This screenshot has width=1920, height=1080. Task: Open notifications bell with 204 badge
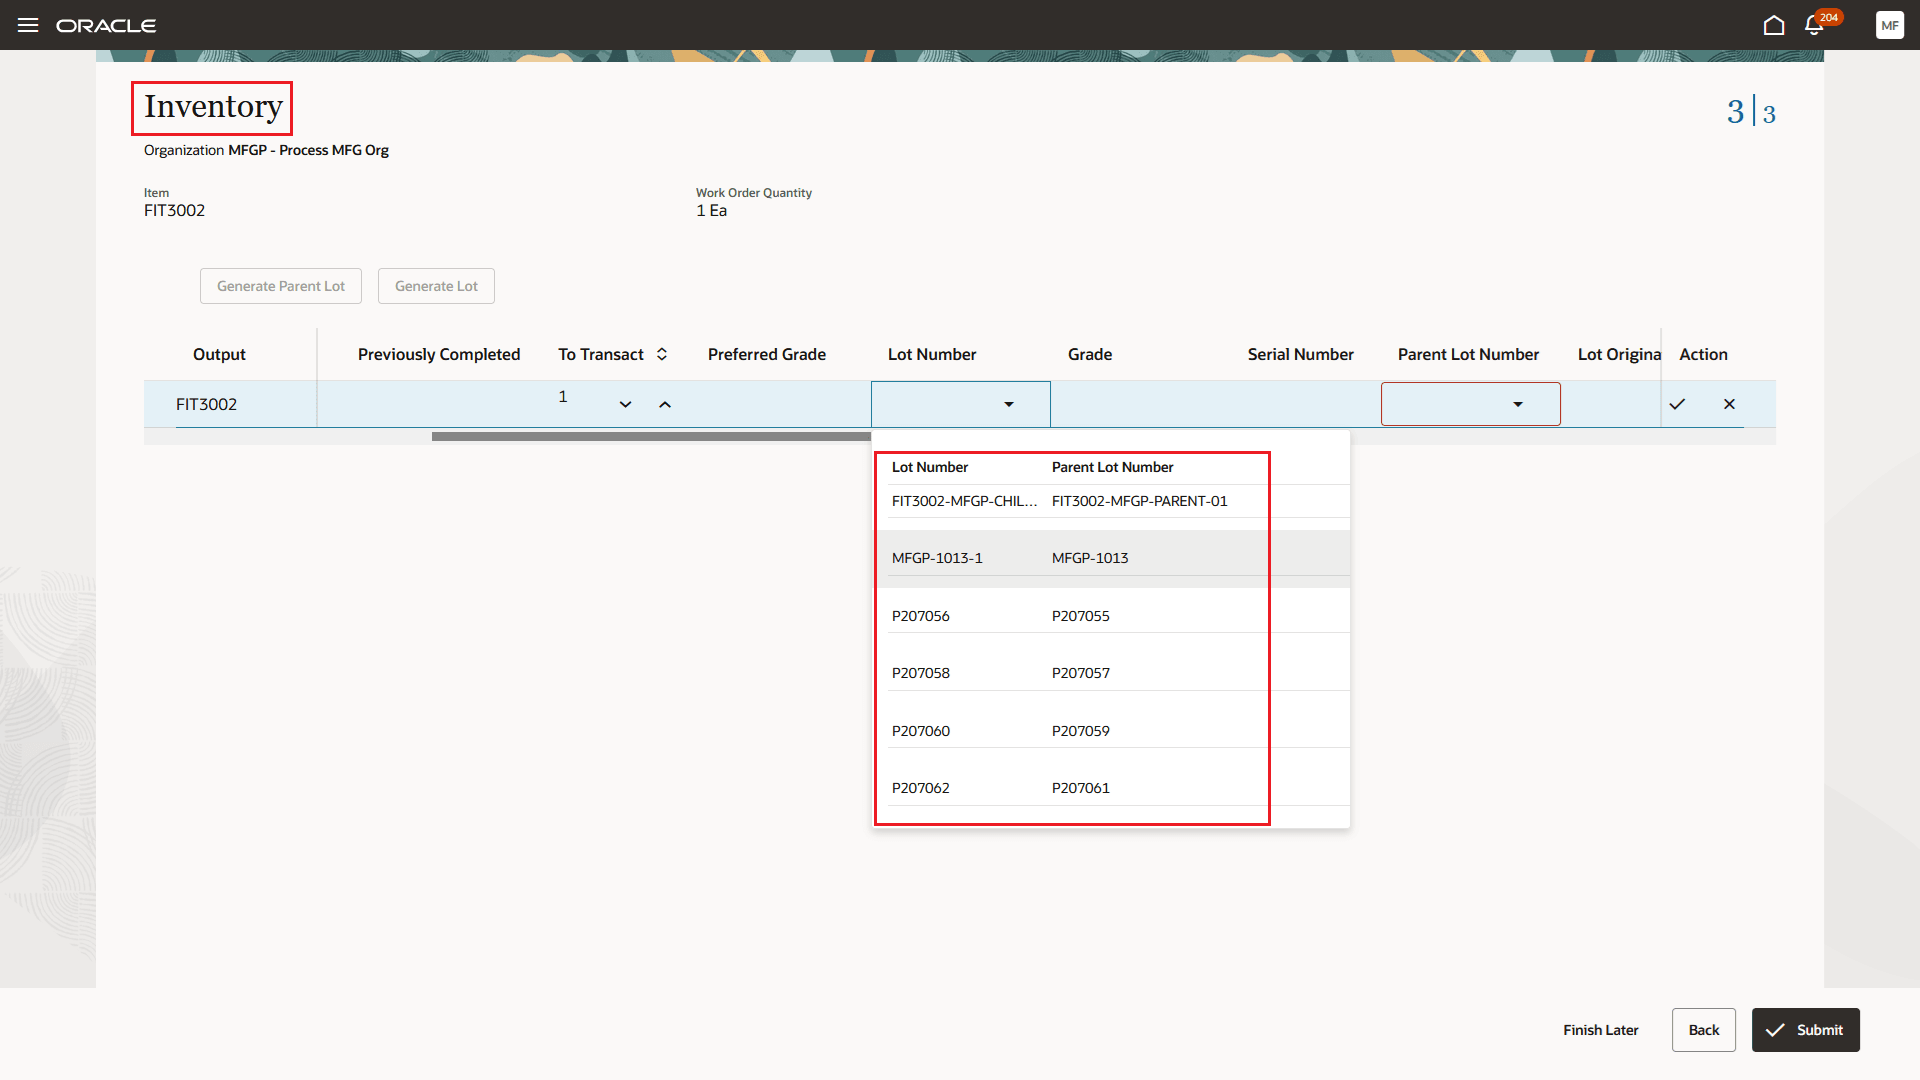click(1814, 25)
